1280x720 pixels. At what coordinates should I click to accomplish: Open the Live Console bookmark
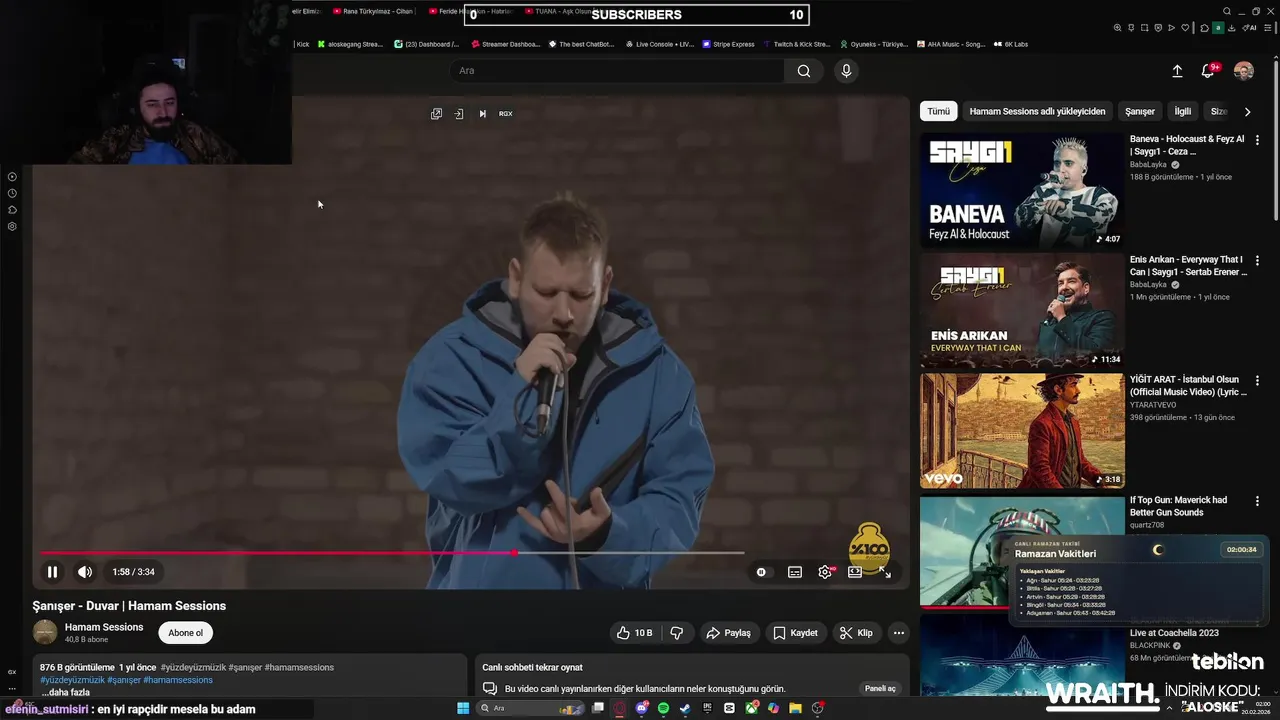click(x=660, y=44)
